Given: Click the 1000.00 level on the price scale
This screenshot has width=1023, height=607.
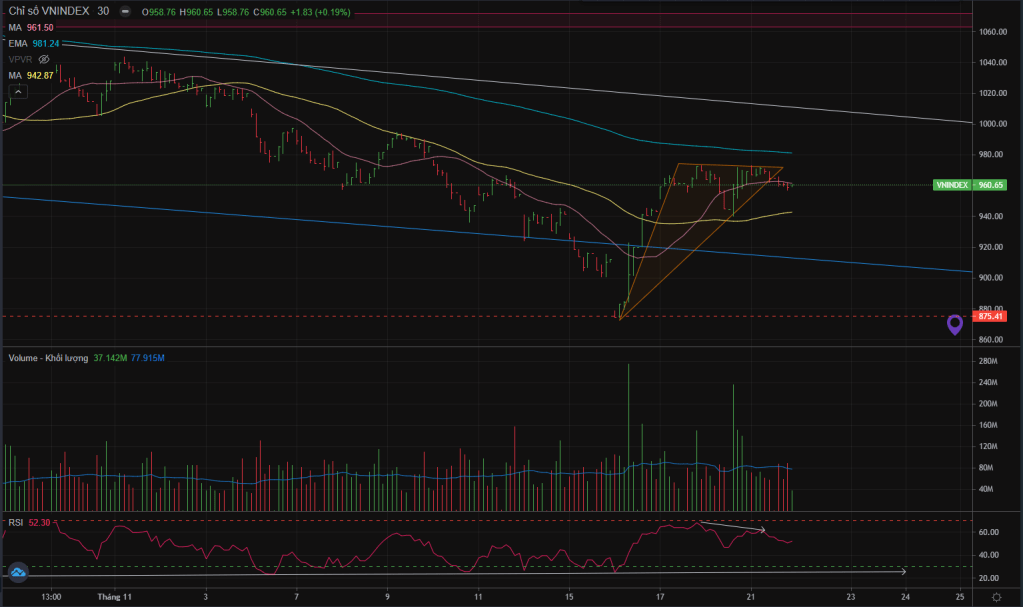Looking at the screenshot, I should pyautogui.click(x=991, y=124).
